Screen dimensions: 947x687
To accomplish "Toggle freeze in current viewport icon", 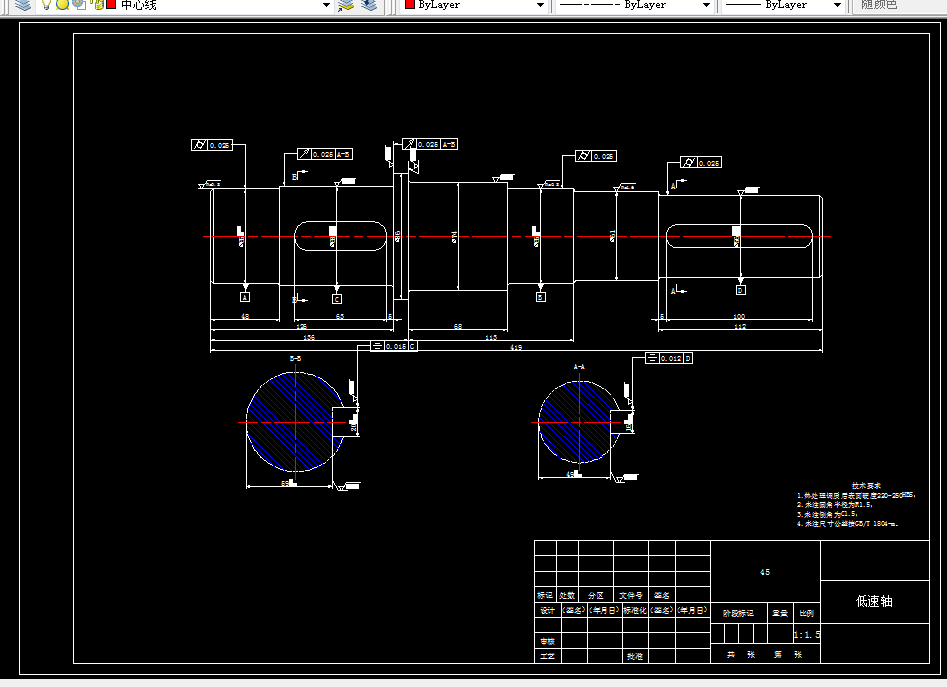I will pos(79,5).
